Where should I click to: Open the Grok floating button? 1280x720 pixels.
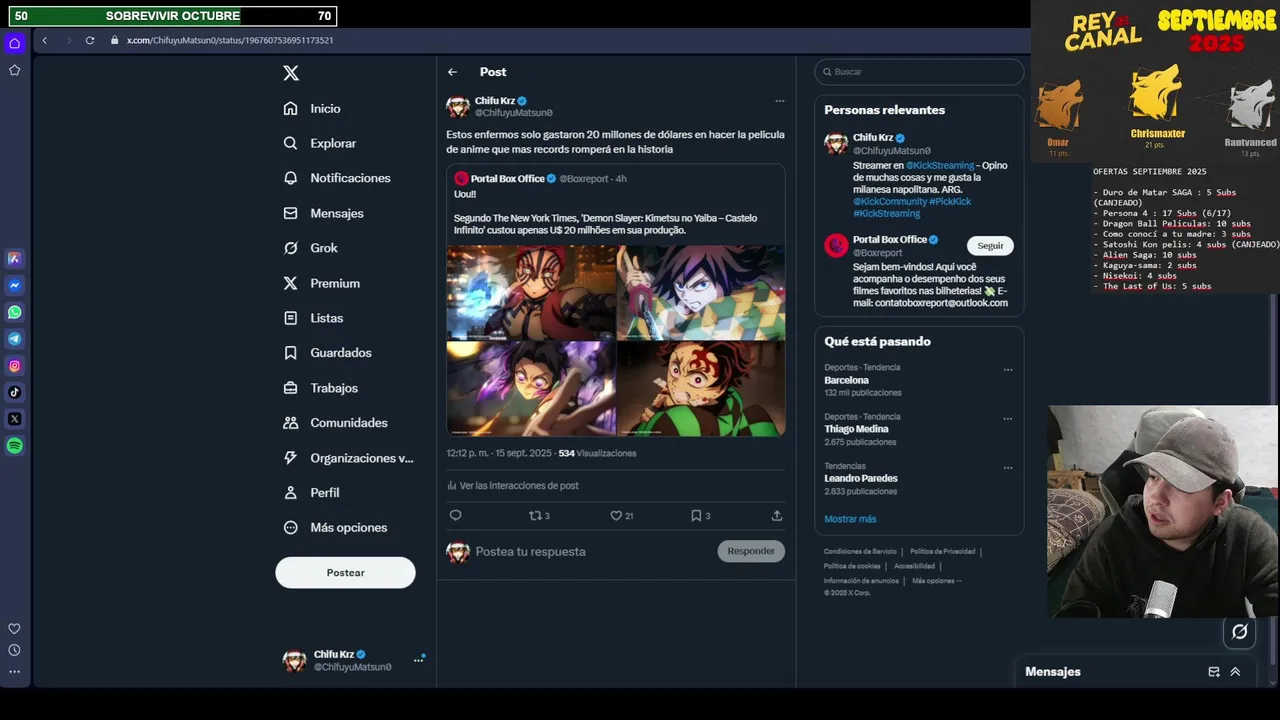click(x=1240, y=631)
